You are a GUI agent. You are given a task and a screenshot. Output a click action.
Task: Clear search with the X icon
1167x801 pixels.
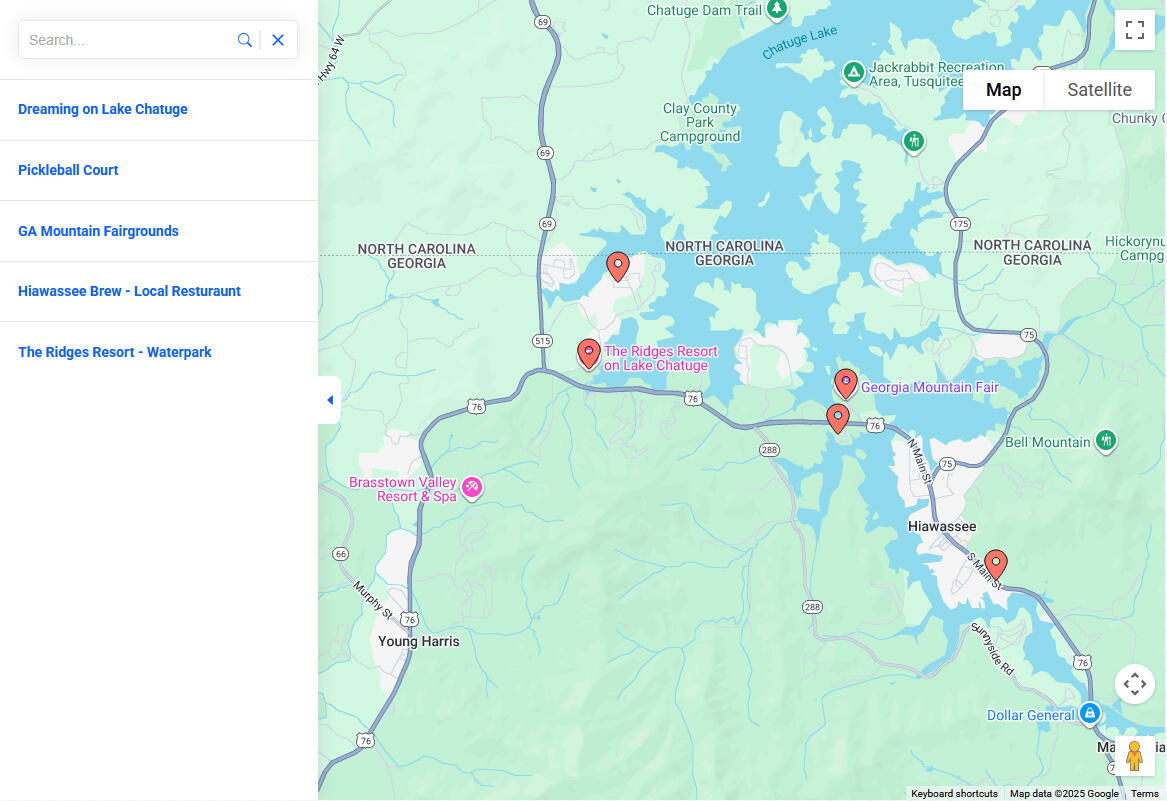(278, 40)
